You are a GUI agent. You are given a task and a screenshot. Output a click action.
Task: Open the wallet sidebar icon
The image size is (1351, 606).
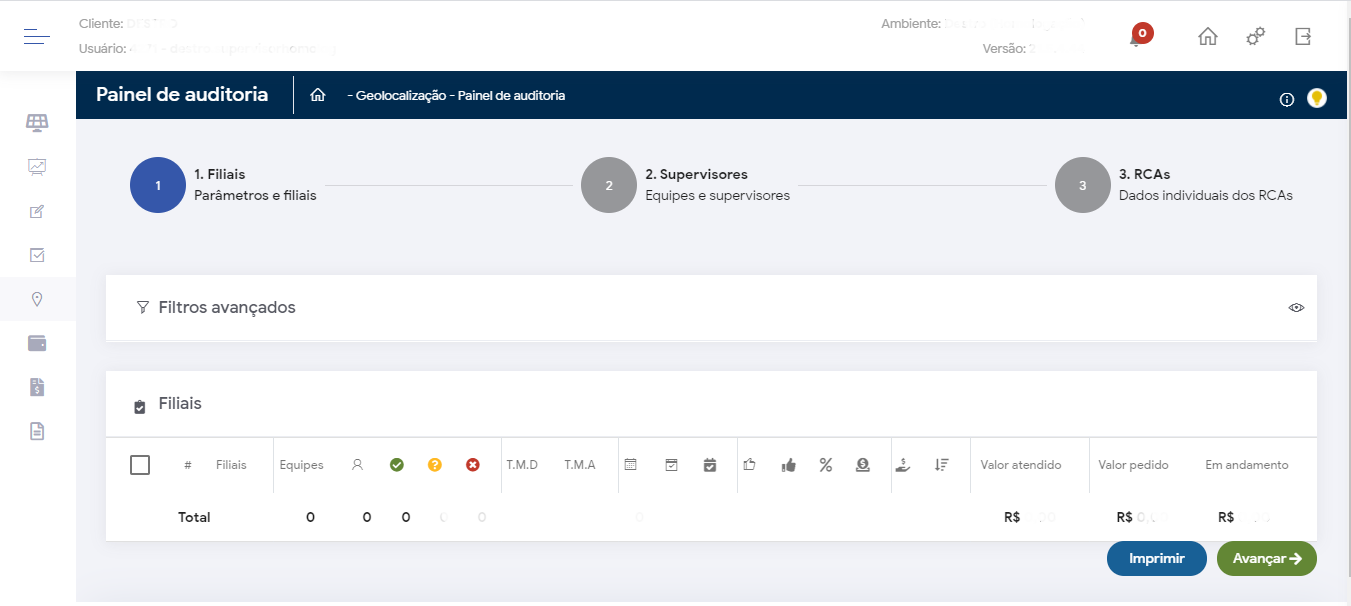(37, 343)
